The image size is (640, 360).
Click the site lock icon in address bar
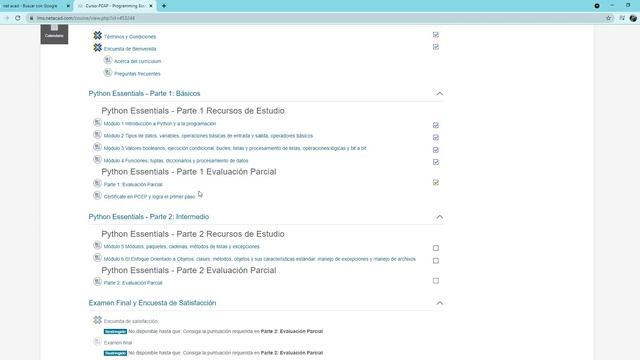pyautogui.click(x=31, y=18)
